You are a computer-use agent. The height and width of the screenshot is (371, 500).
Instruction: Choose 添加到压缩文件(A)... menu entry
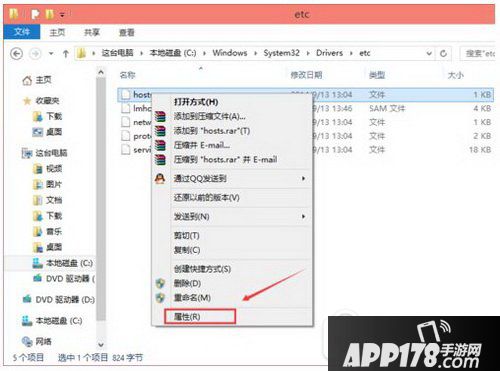210,116
